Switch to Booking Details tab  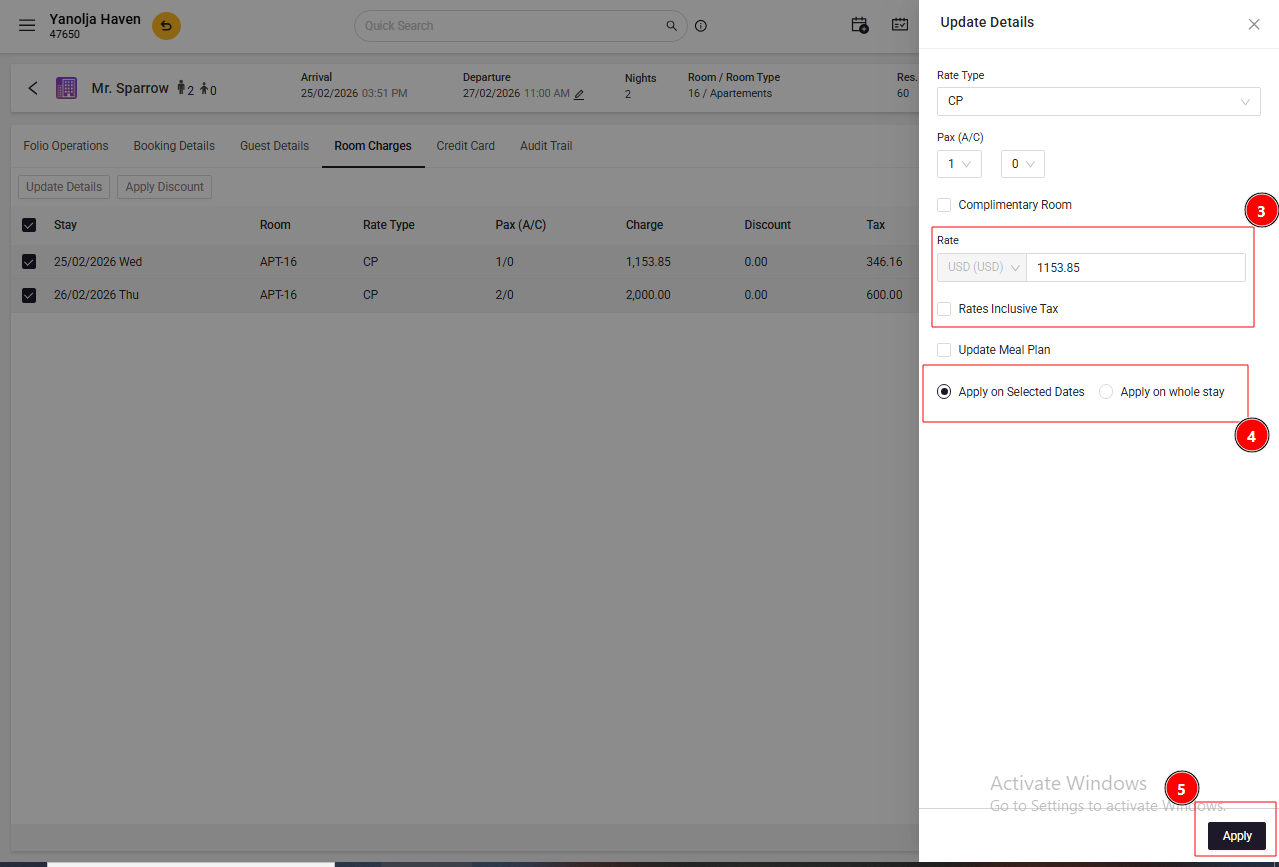174,146
